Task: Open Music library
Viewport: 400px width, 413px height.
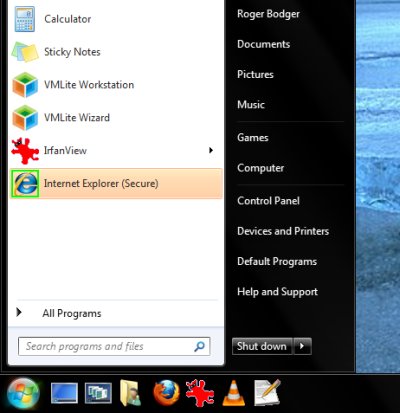Action: click(251, 105)
